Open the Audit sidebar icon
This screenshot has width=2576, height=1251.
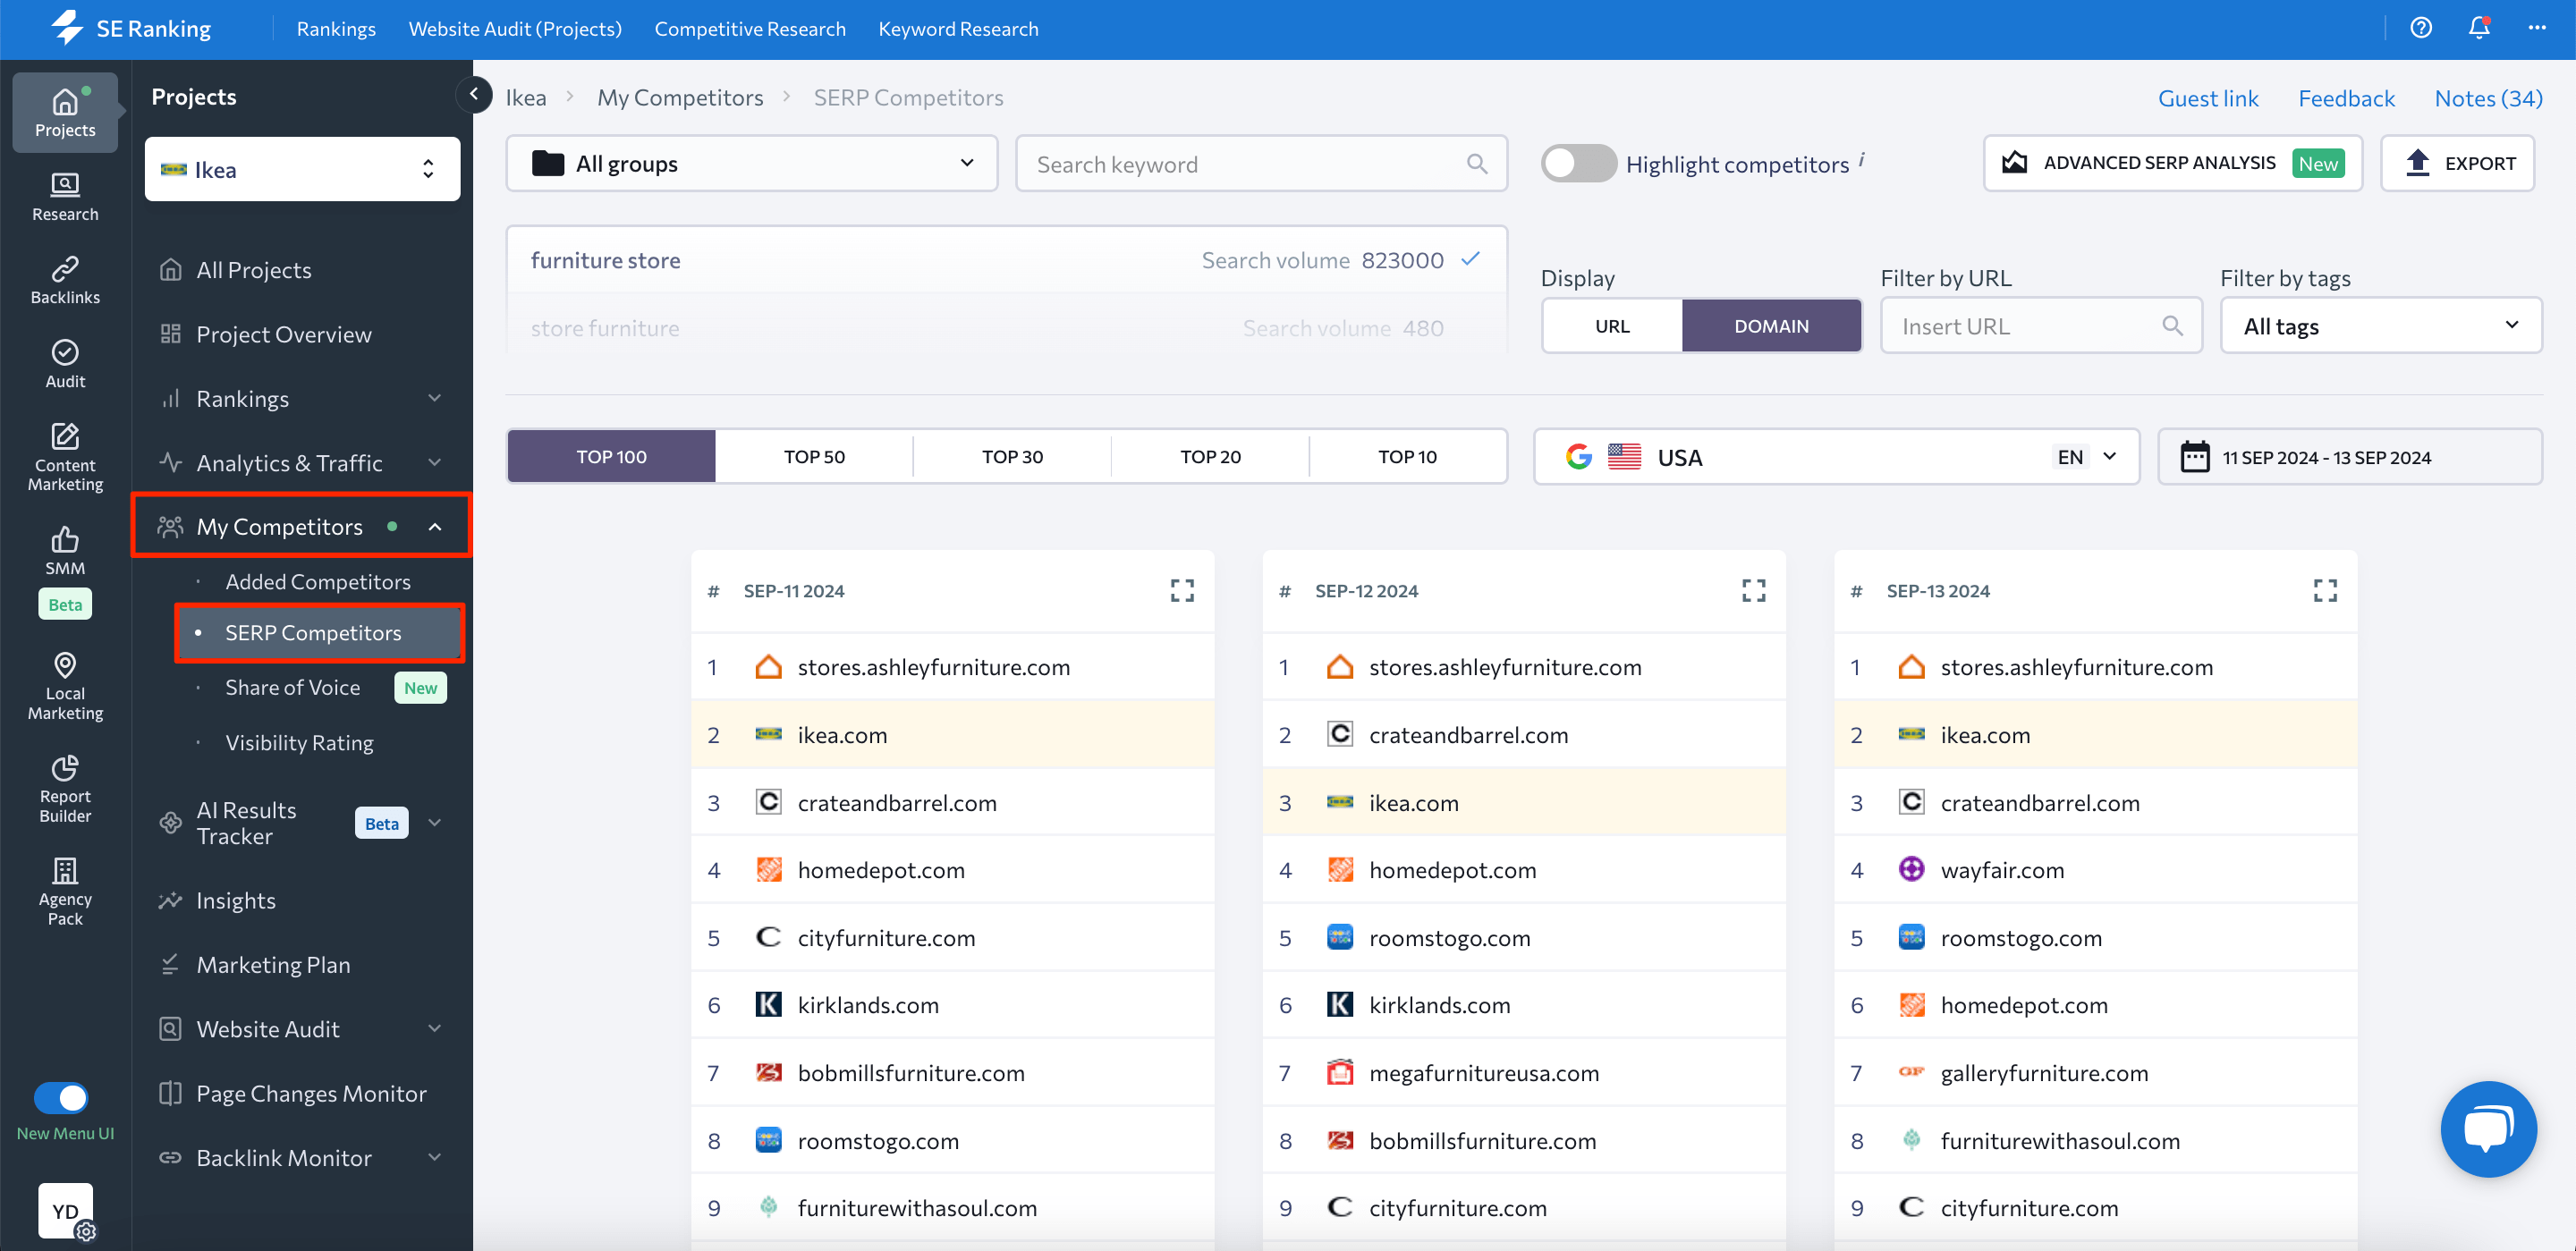tap(65, 364)
